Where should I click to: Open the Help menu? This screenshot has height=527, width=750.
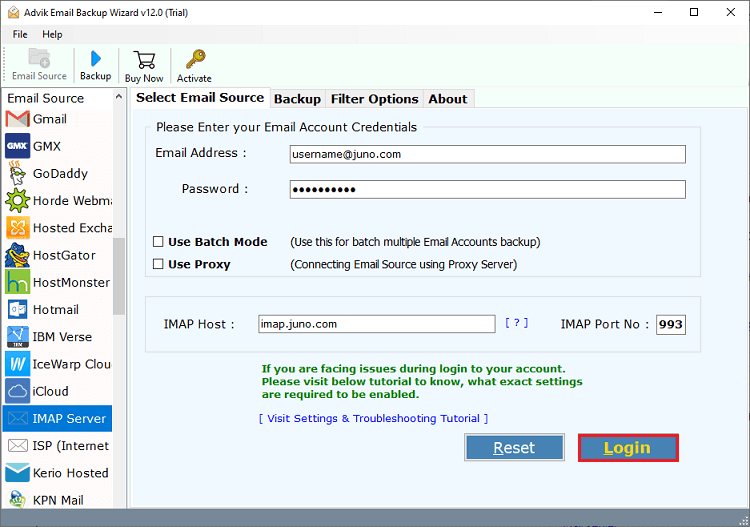pos(52,34)
